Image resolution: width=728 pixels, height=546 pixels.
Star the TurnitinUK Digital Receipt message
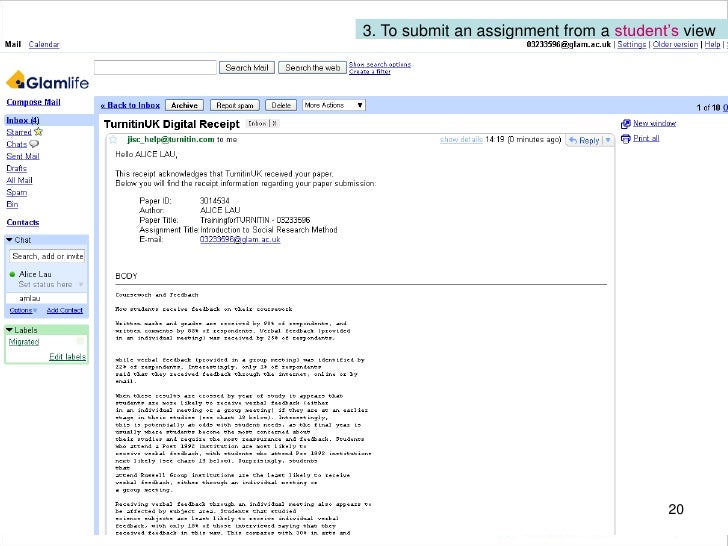(x=113, y=139)
